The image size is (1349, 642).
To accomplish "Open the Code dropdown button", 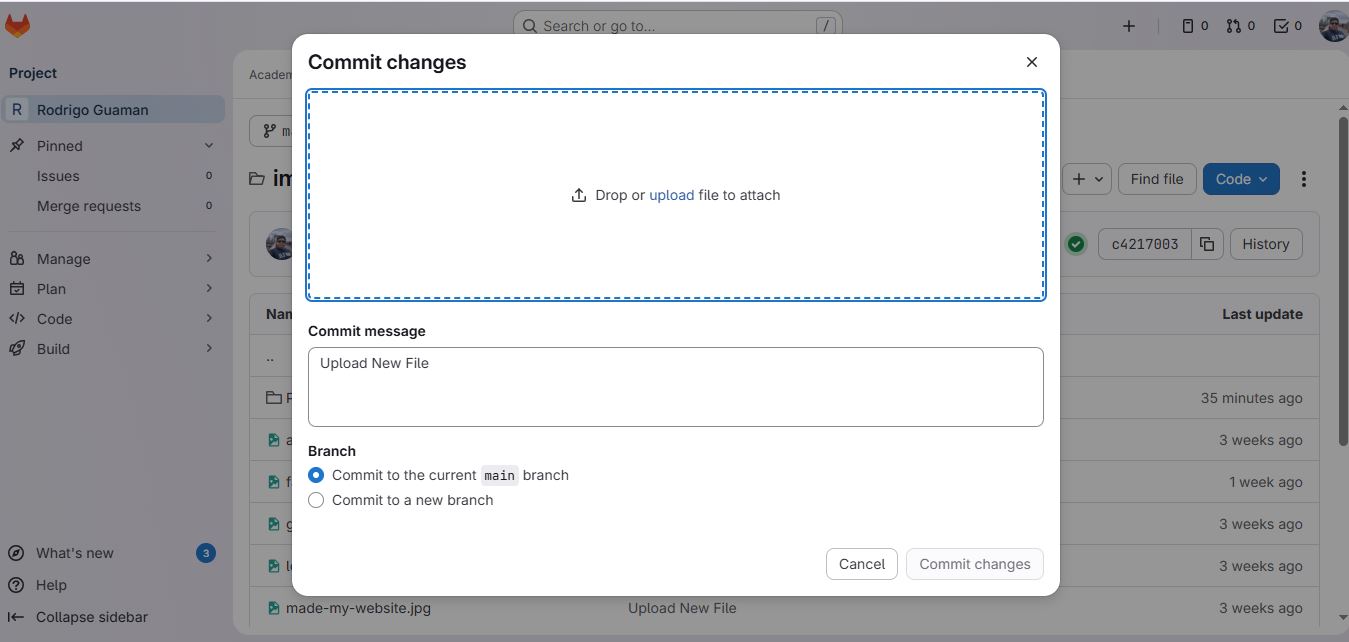I will click(1241, 179).
